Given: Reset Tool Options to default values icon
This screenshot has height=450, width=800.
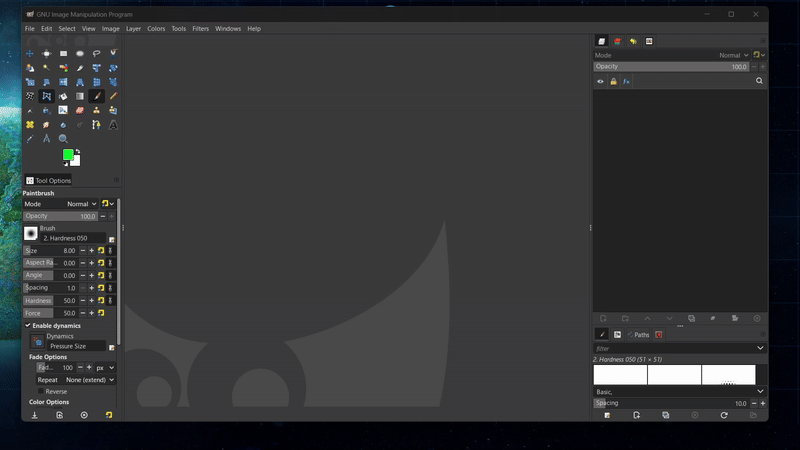Looking at the screenshot, I should tap(109, 415).
